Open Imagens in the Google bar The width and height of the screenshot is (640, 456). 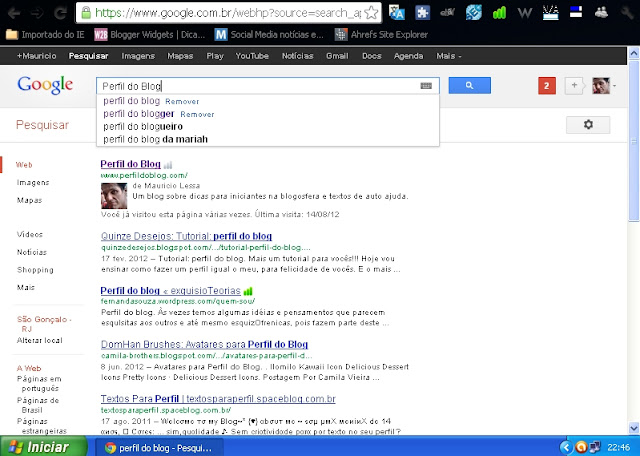click(x=138, y=56)
